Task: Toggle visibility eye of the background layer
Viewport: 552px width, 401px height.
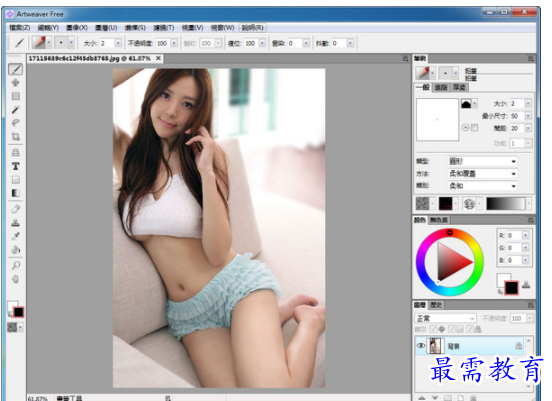Action: [x=421, y=346]
